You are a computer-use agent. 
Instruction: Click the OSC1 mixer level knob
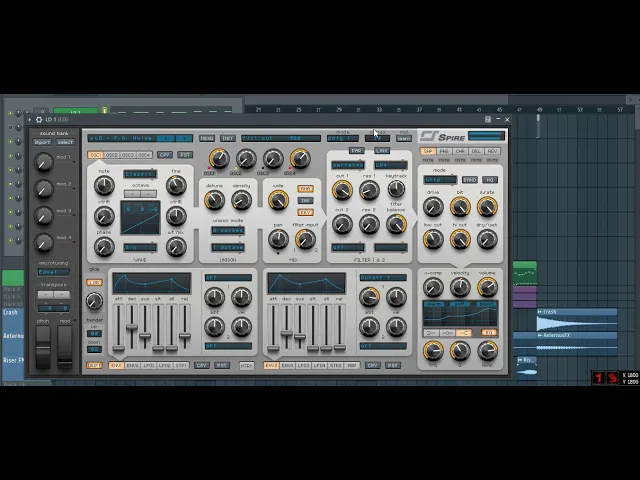click(219, 159)
